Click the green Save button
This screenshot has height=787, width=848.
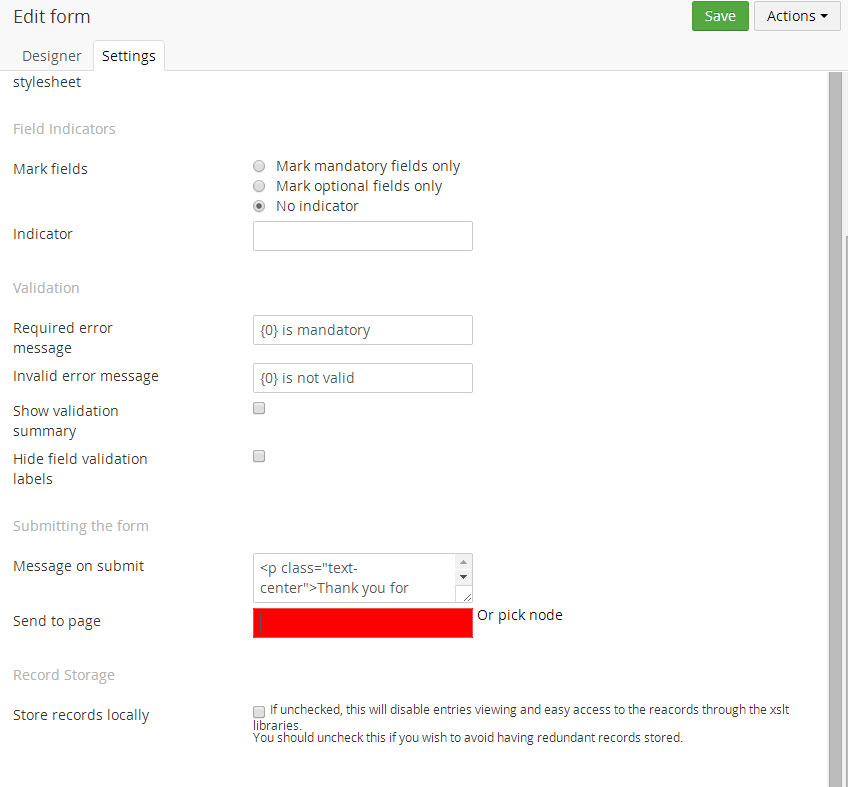[720, 16]
